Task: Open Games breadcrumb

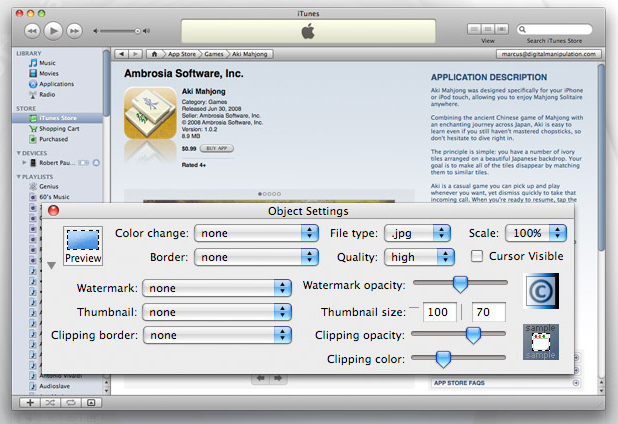Action: [214, 54]
